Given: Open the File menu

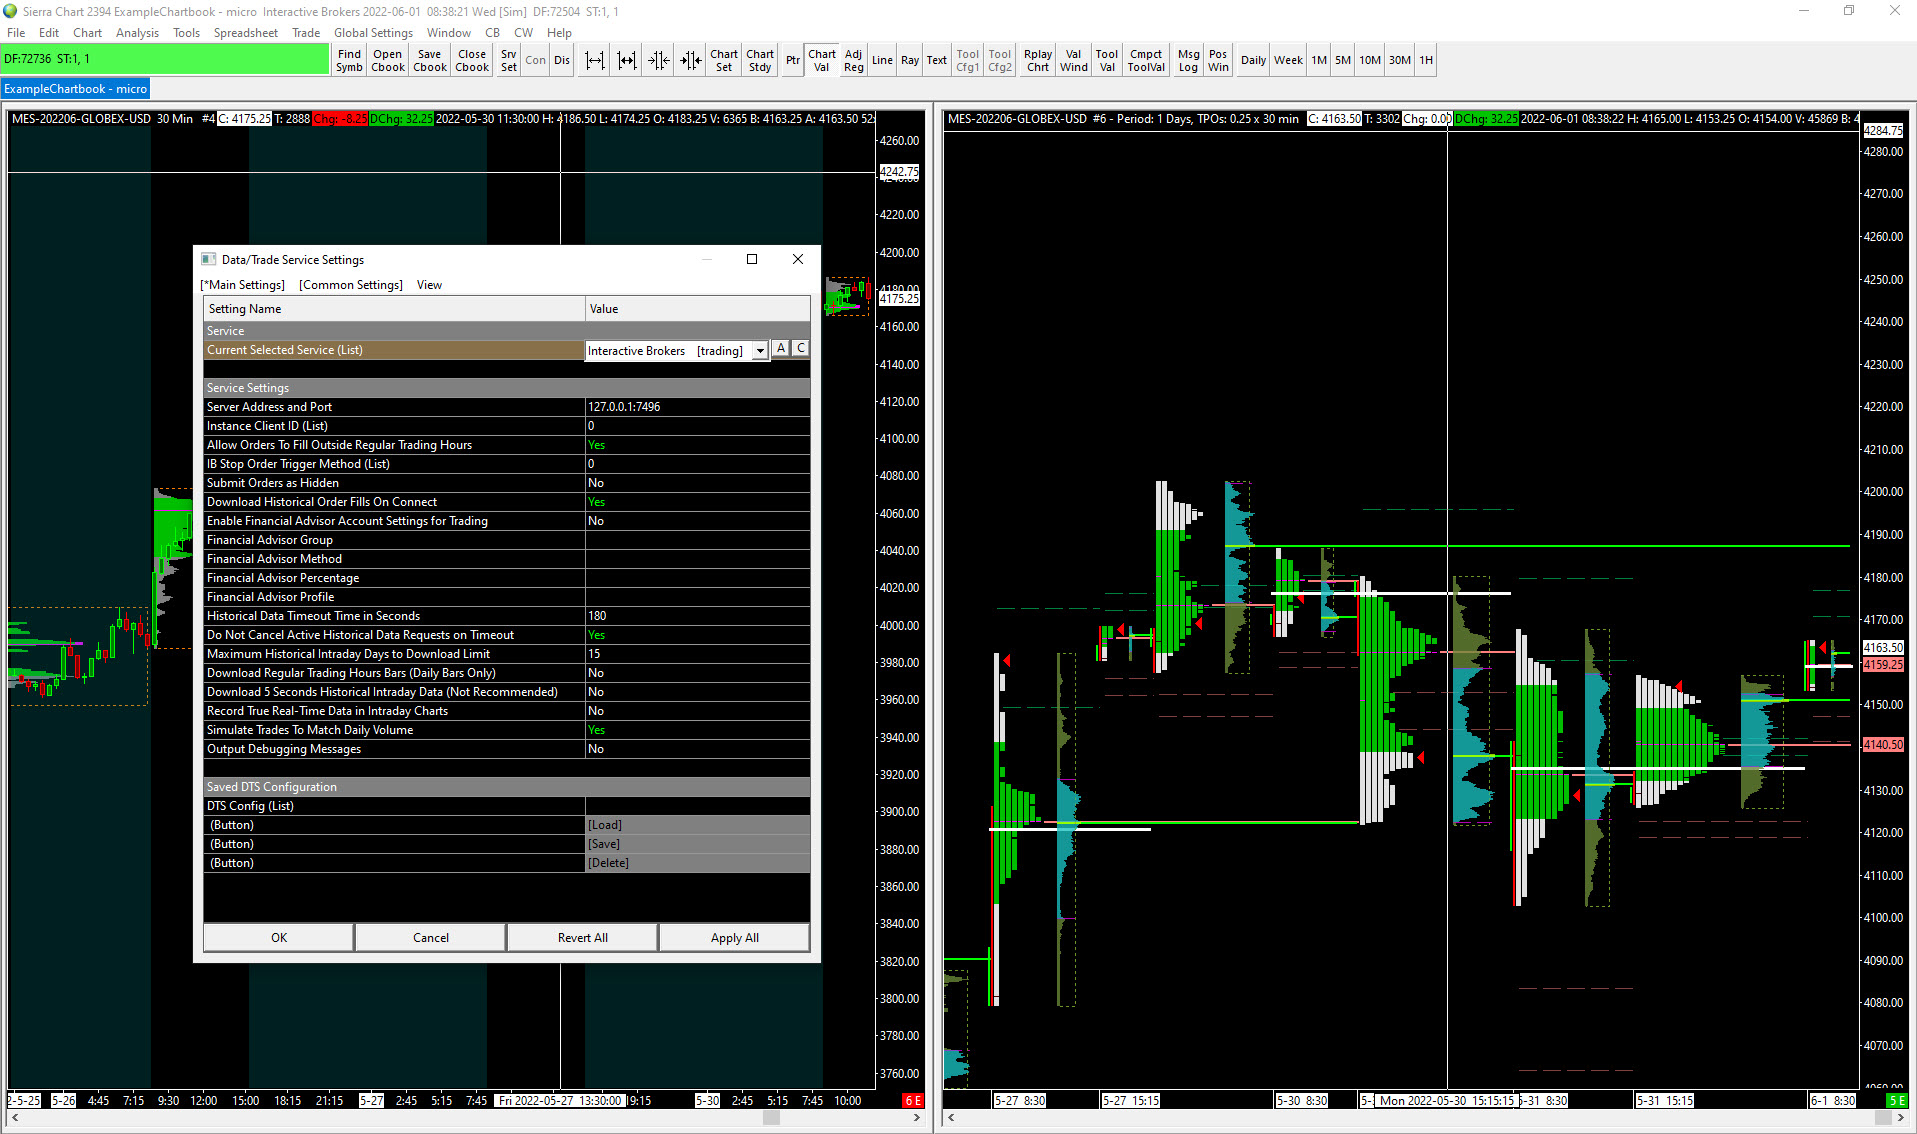Looking at the screenshot, I should coord(16,33).
